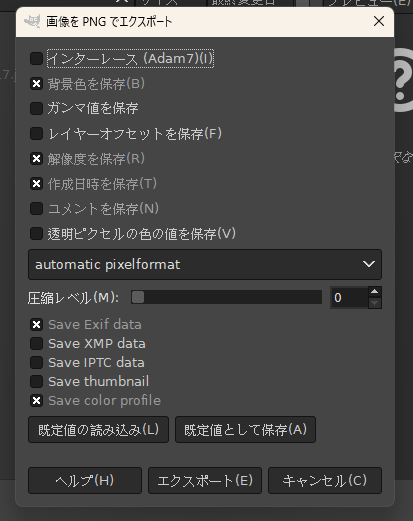
Task: Toggle ガンマ値を保存 checkbox
Action: point(36,109)
